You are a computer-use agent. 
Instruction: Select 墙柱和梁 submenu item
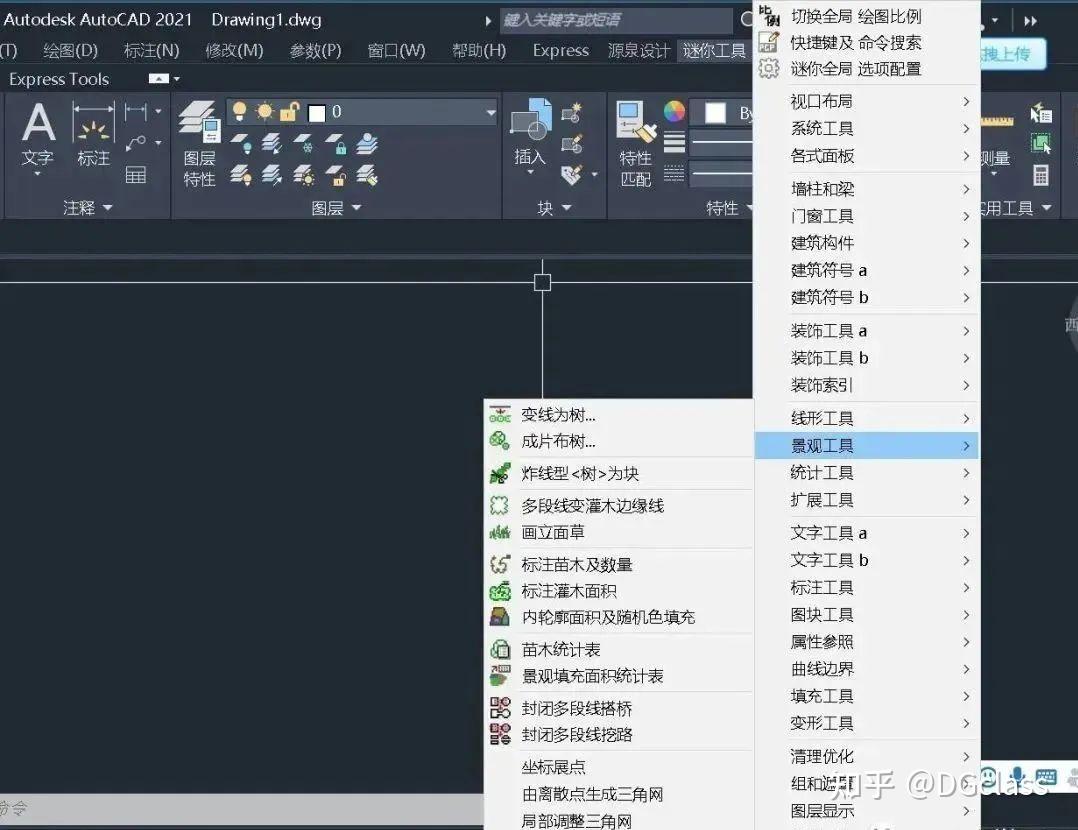point(866,188)
